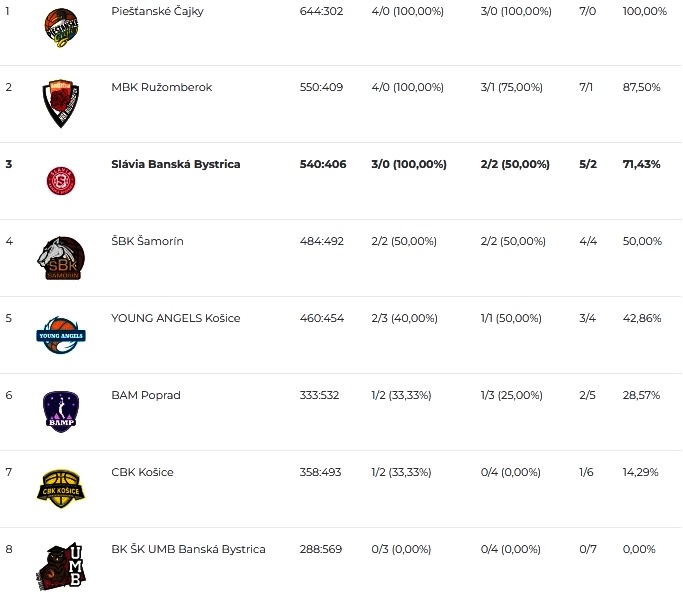Click the Piešťanské Čajky team logo
The height and width of the screenshot is (605, 683).
point(61,27)
